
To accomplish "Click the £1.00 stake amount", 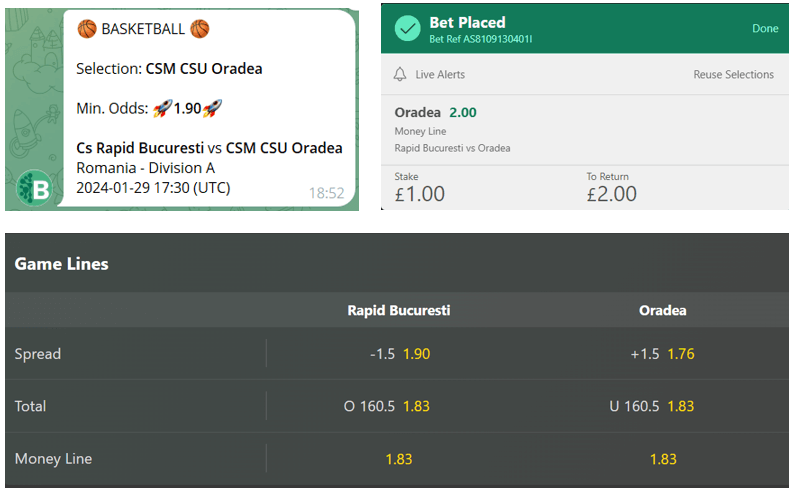I will (420, 194).
